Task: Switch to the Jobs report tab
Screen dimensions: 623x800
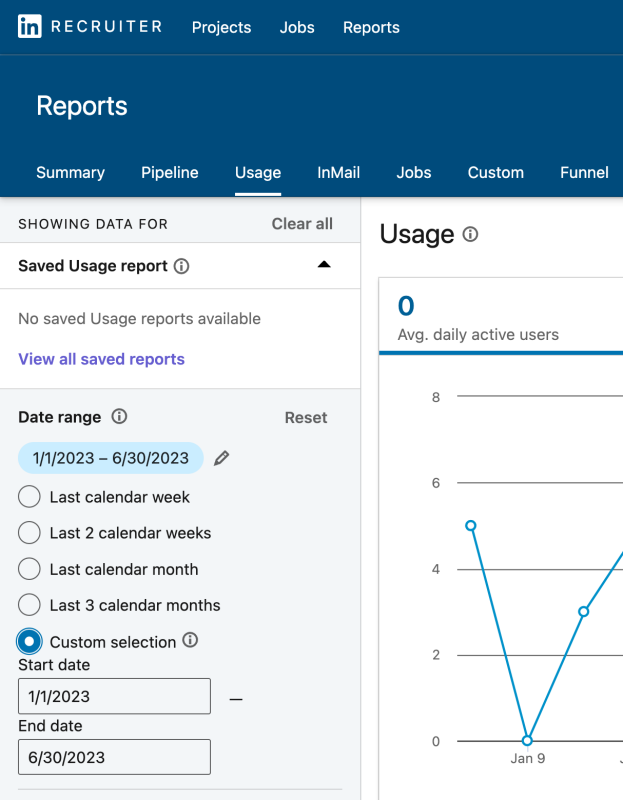Action: pos(414,172)
